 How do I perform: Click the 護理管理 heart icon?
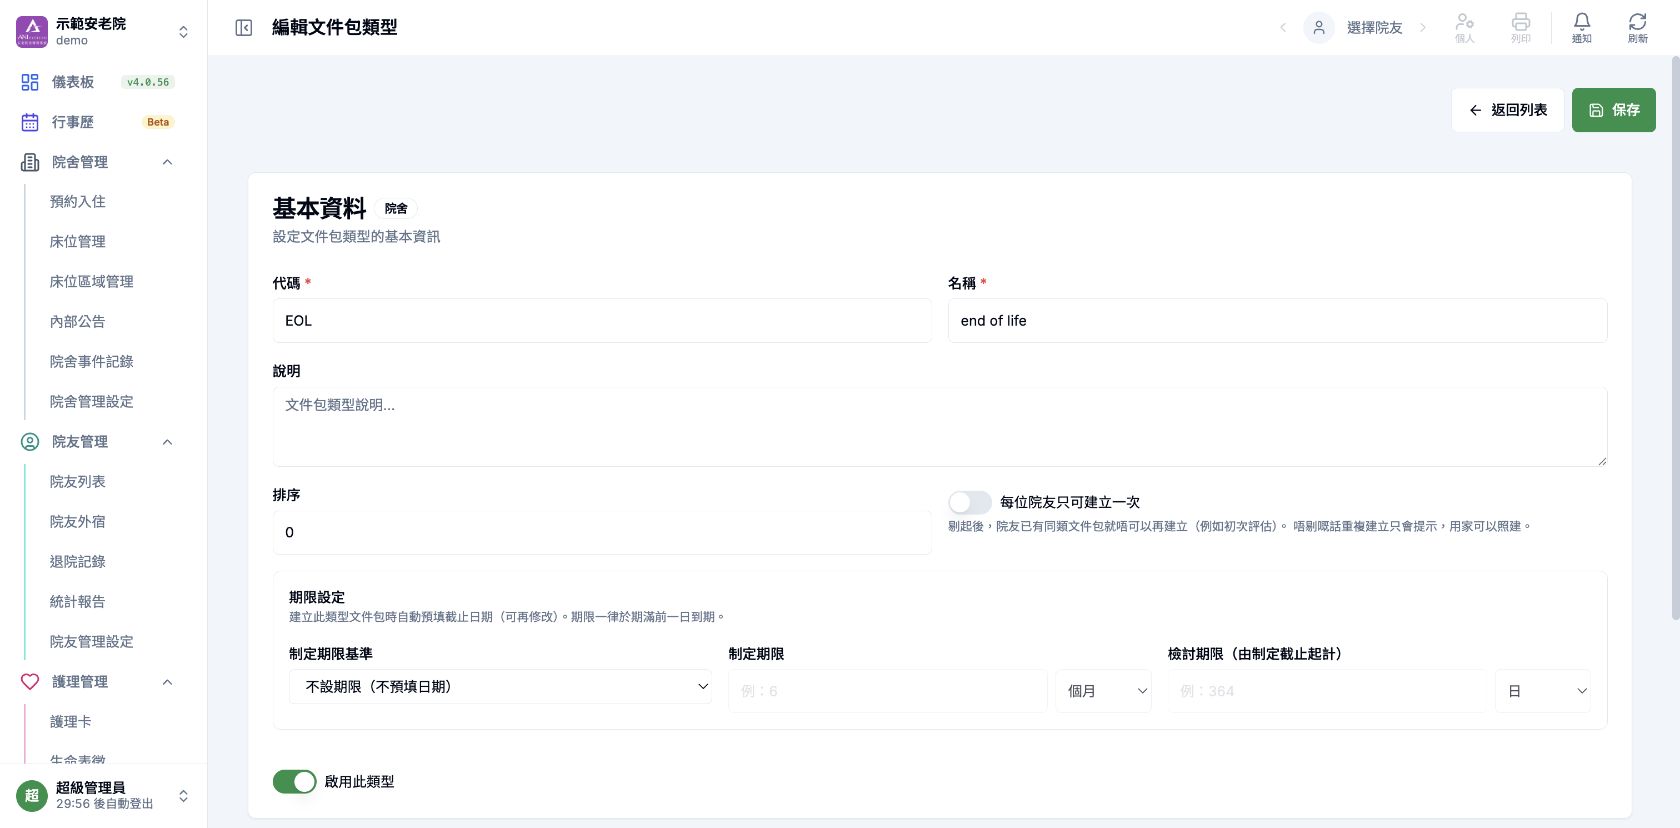point(30,682)
